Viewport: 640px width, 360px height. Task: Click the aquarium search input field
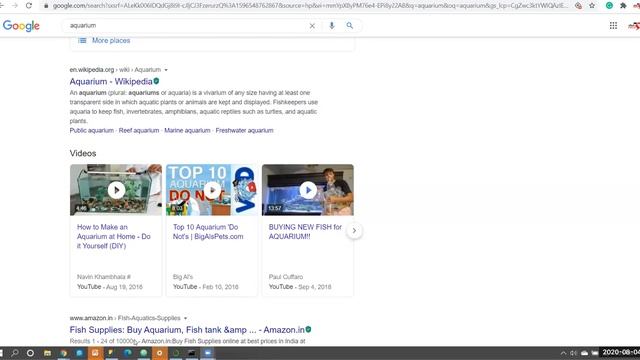click(186, 26)
